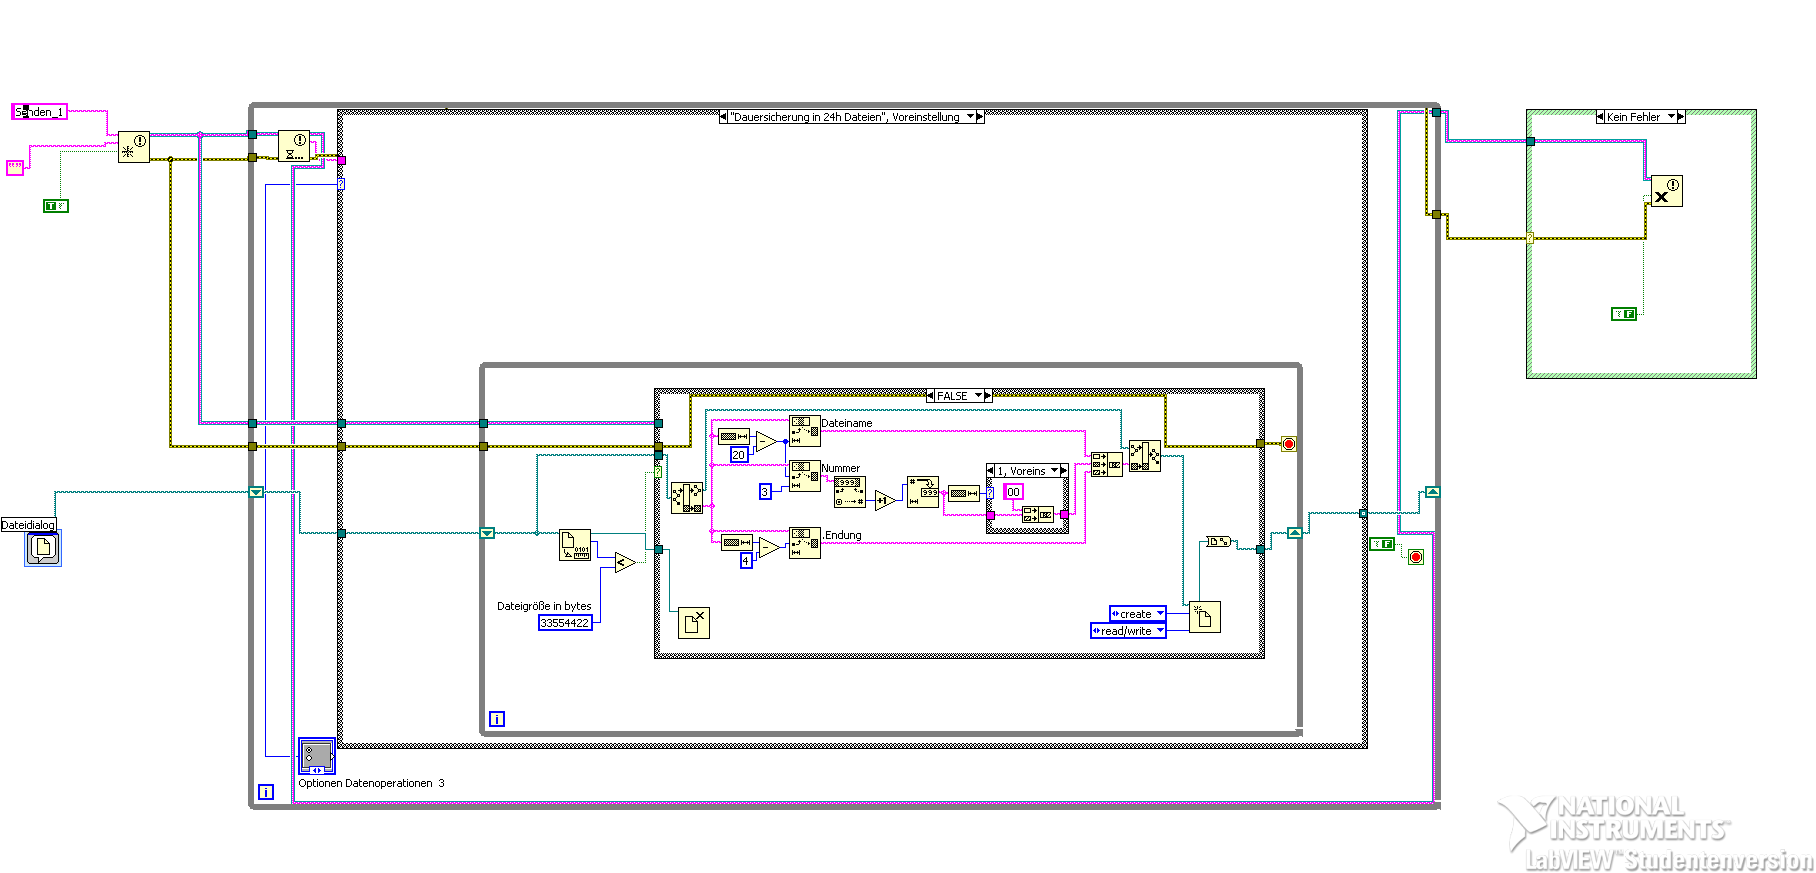Click the inner loop stop terminal
Screen dimensions: 1816x873
click(x=1289, y=444)
